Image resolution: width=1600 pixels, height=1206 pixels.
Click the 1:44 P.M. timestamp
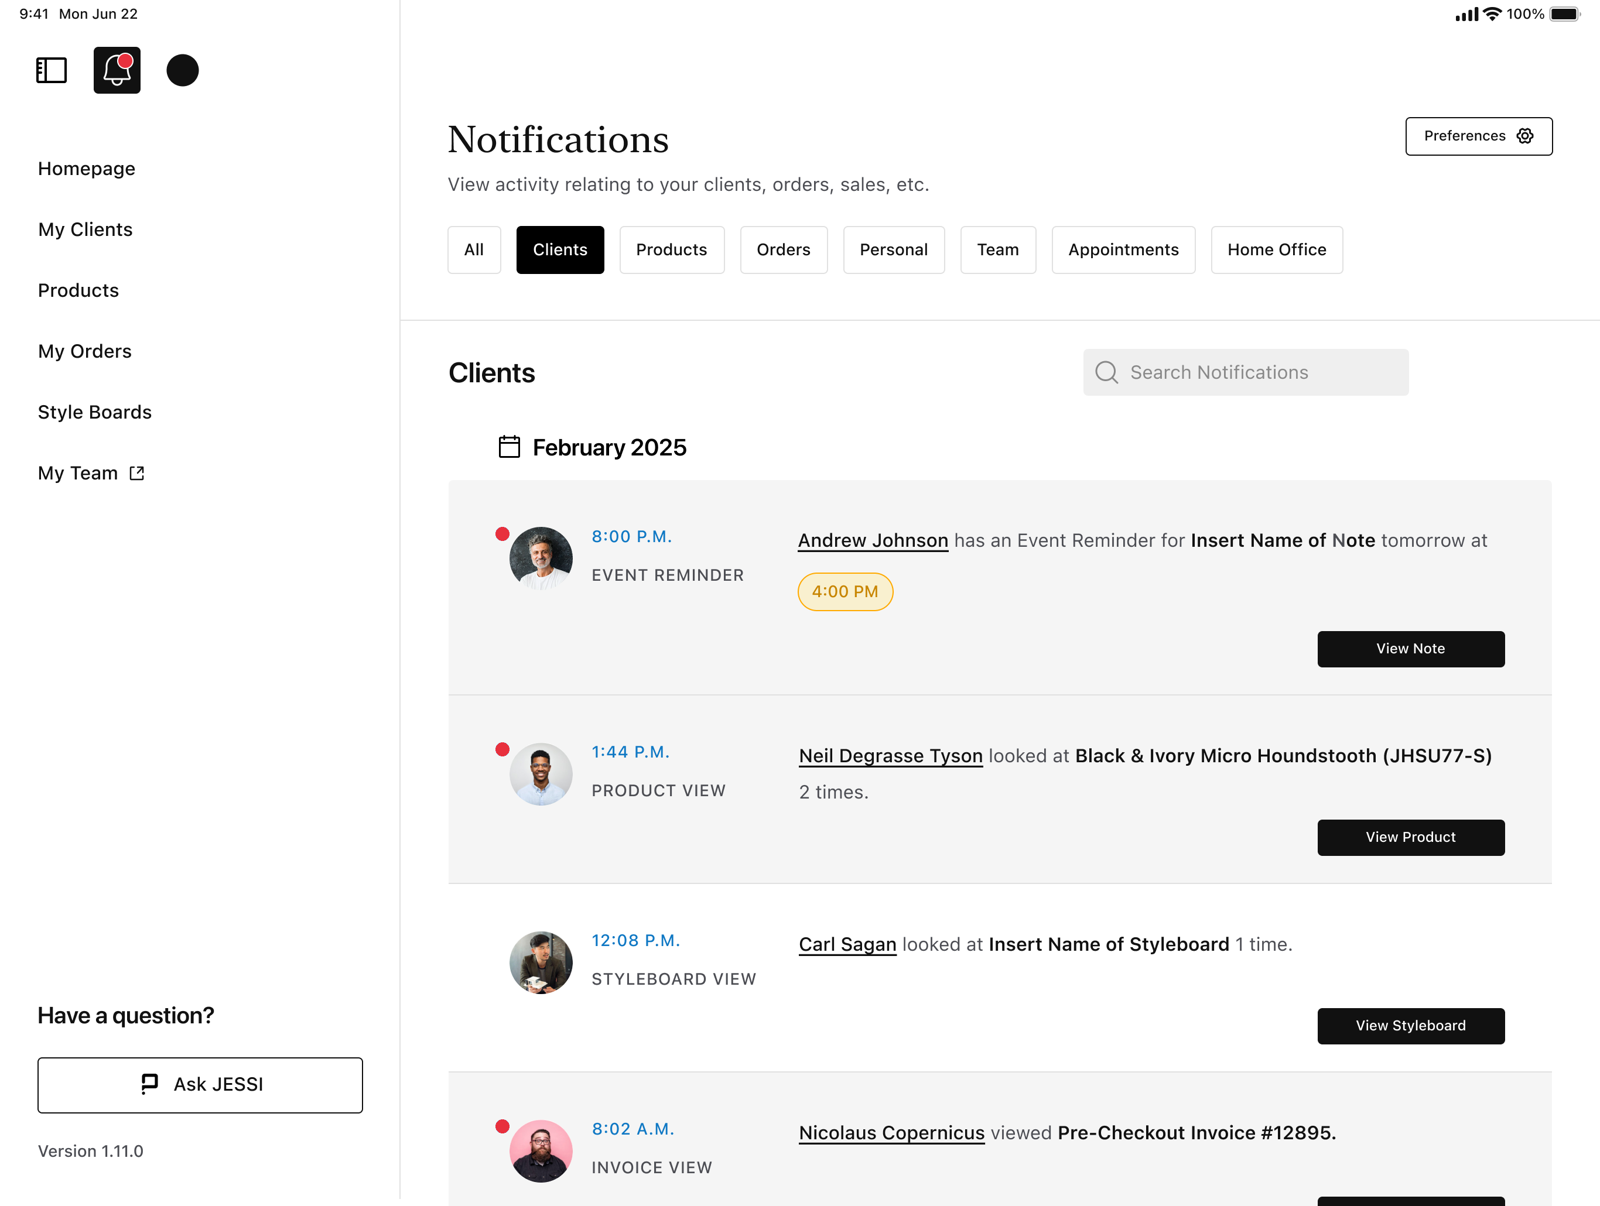pos(631,752)
